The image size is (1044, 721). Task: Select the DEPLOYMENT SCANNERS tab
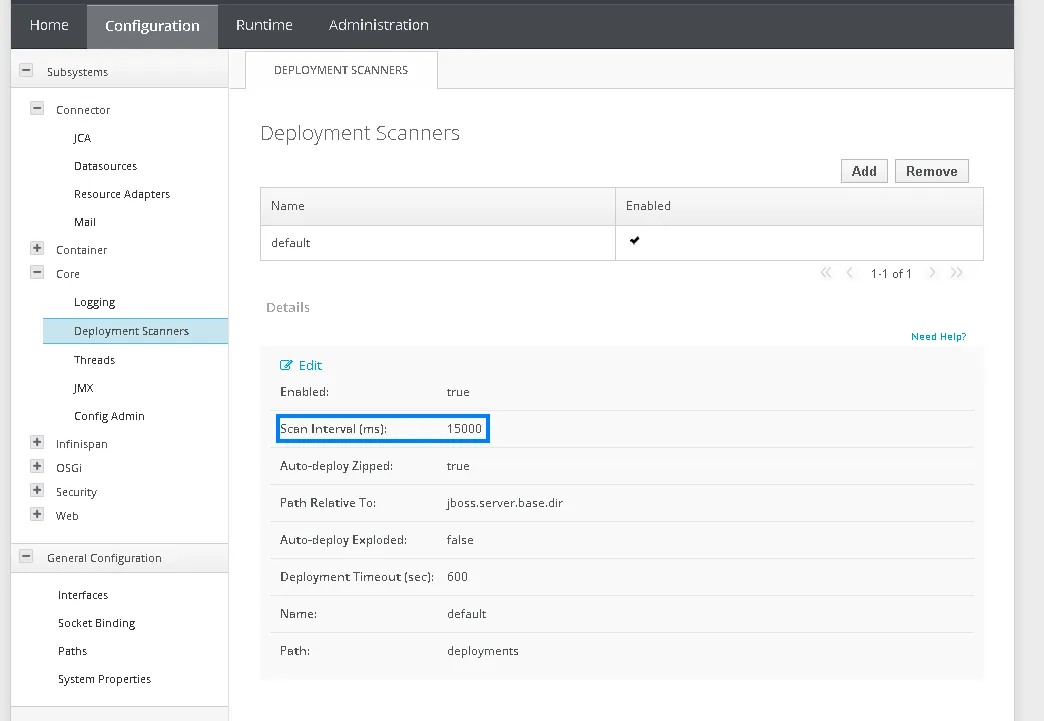point(341,70)
